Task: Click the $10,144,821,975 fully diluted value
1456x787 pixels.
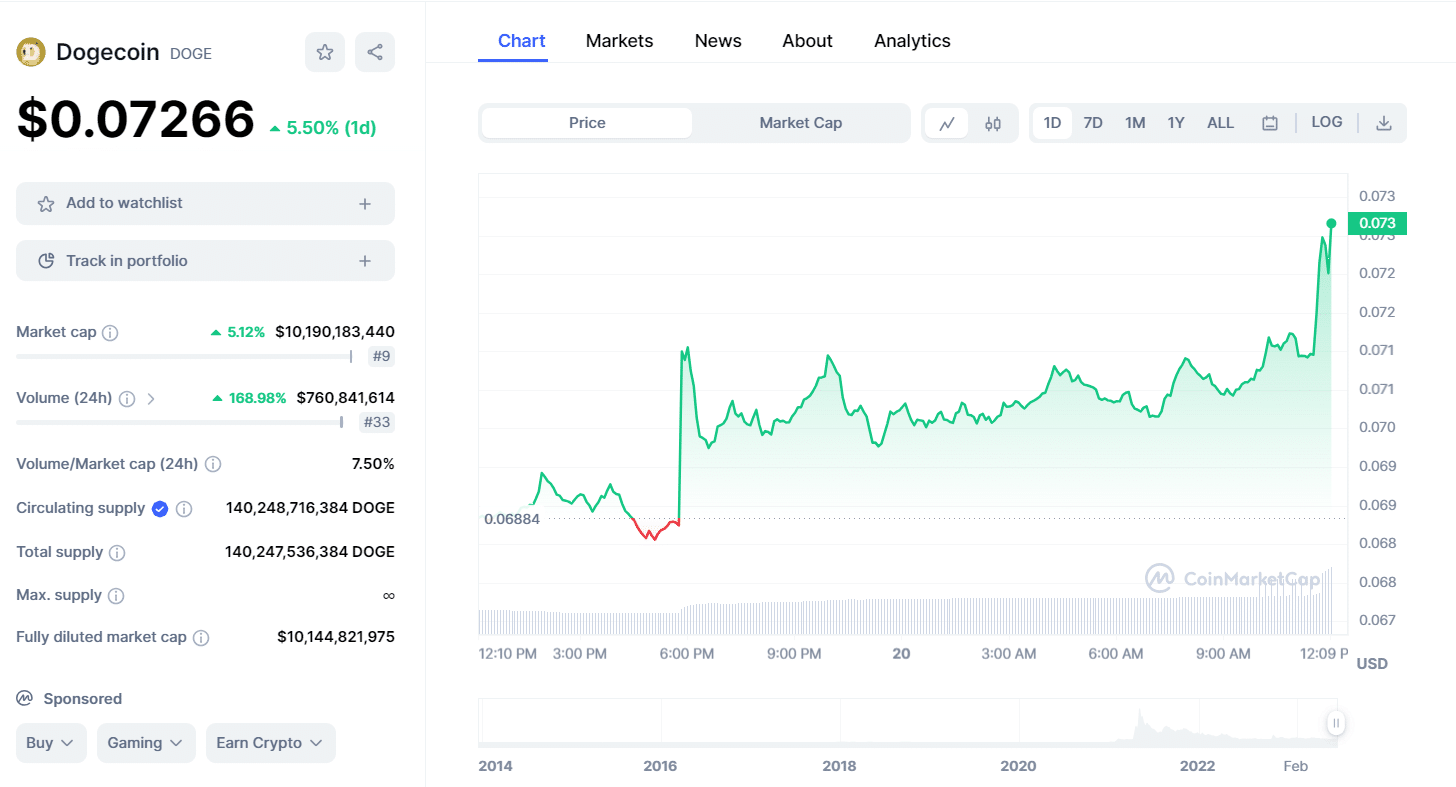Action: (x=336, y=637)
